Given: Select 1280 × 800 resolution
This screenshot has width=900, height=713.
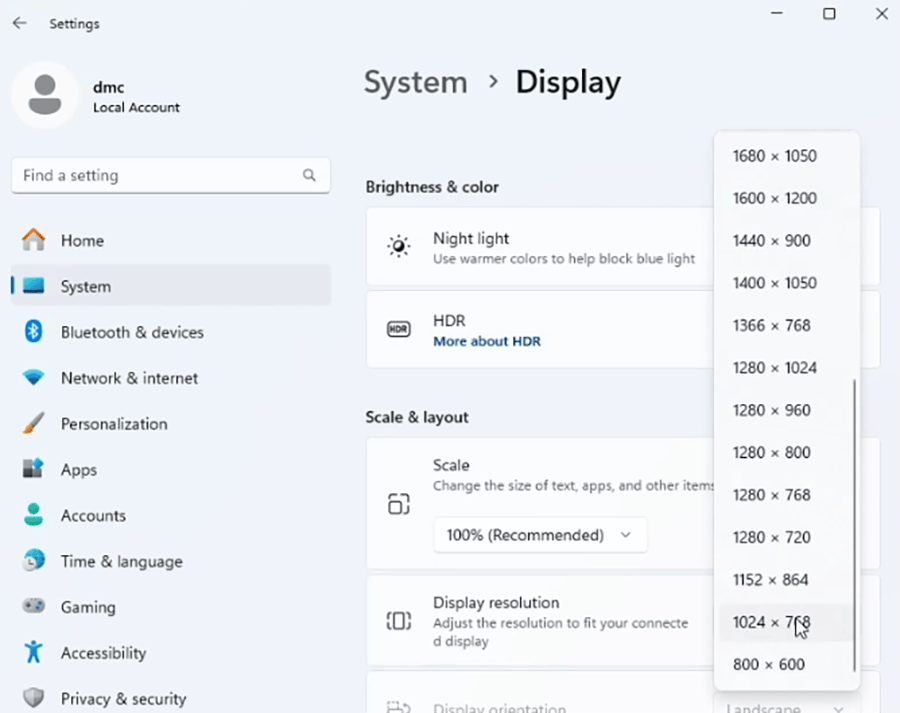Looking at the screenshot, I should tap(786, 452).
